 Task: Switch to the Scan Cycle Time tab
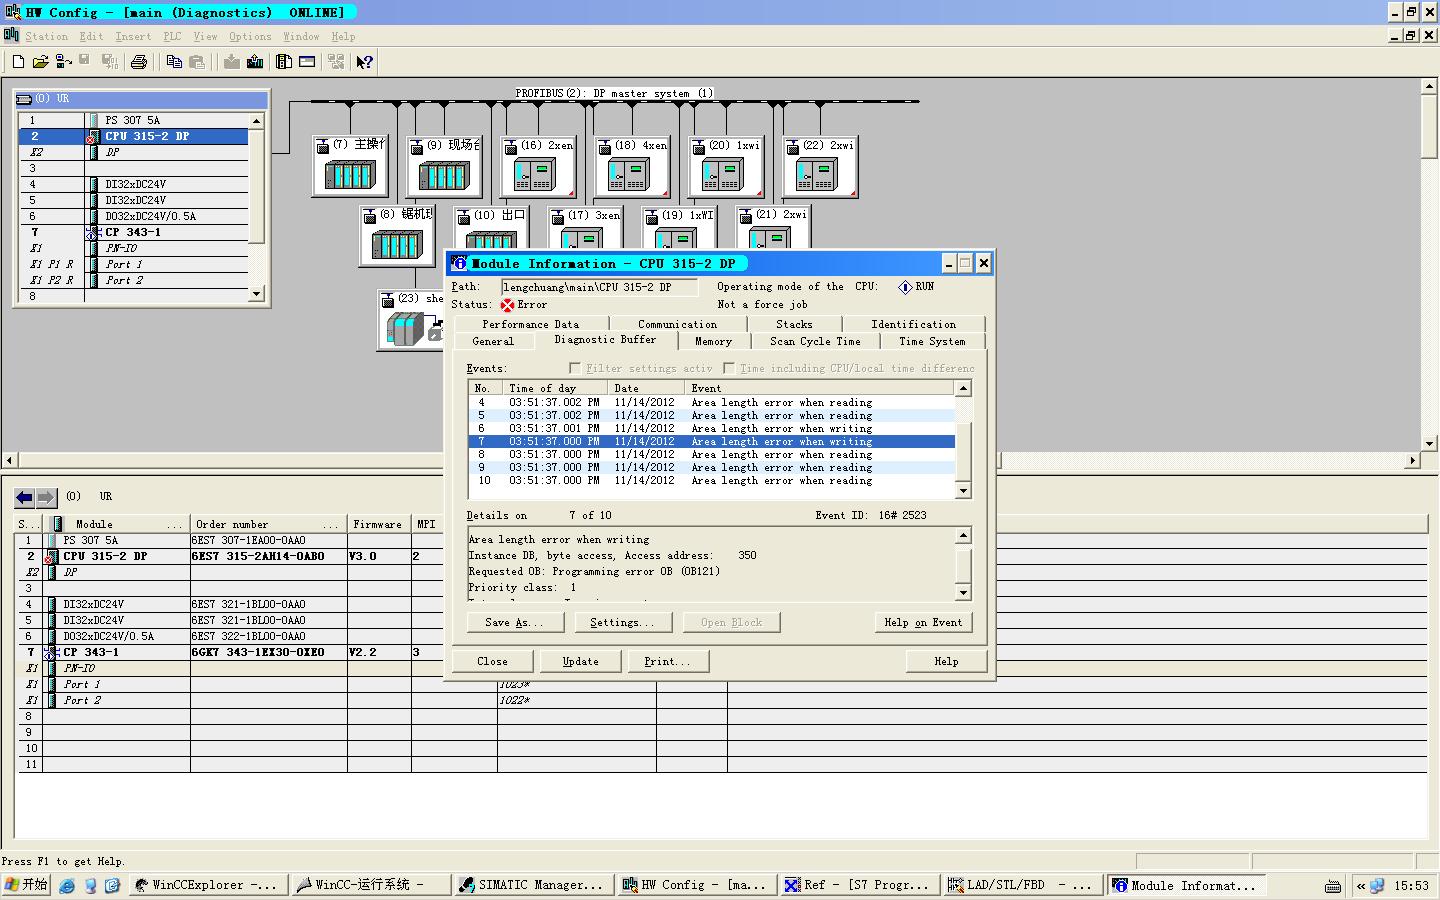[814, 341]
